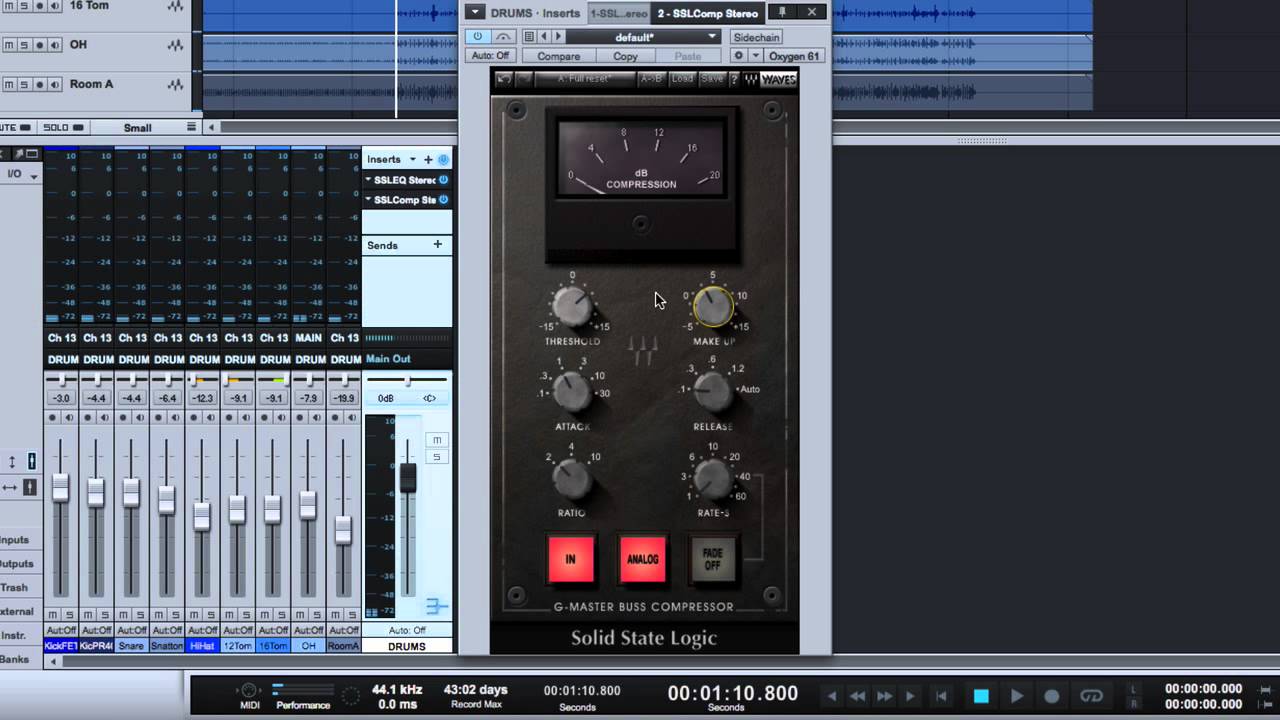Go to next preset arrow
This screenshot has width=1280, height=720.
[557, 37]
